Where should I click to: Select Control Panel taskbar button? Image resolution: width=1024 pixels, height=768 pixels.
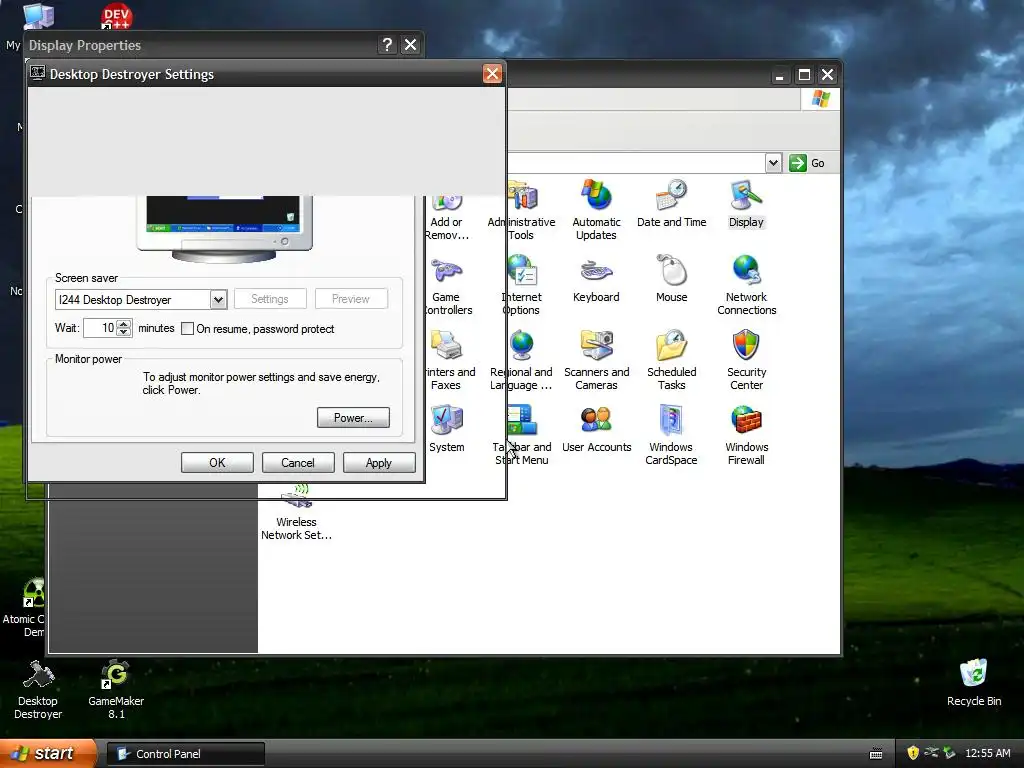(185, 754)
